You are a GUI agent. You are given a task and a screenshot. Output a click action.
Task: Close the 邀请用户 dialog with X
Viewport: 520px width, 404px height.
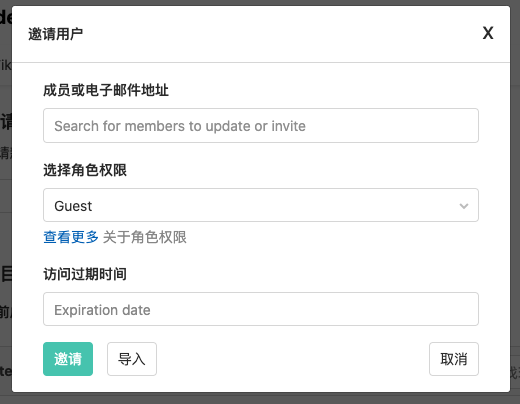pos(488,33)
